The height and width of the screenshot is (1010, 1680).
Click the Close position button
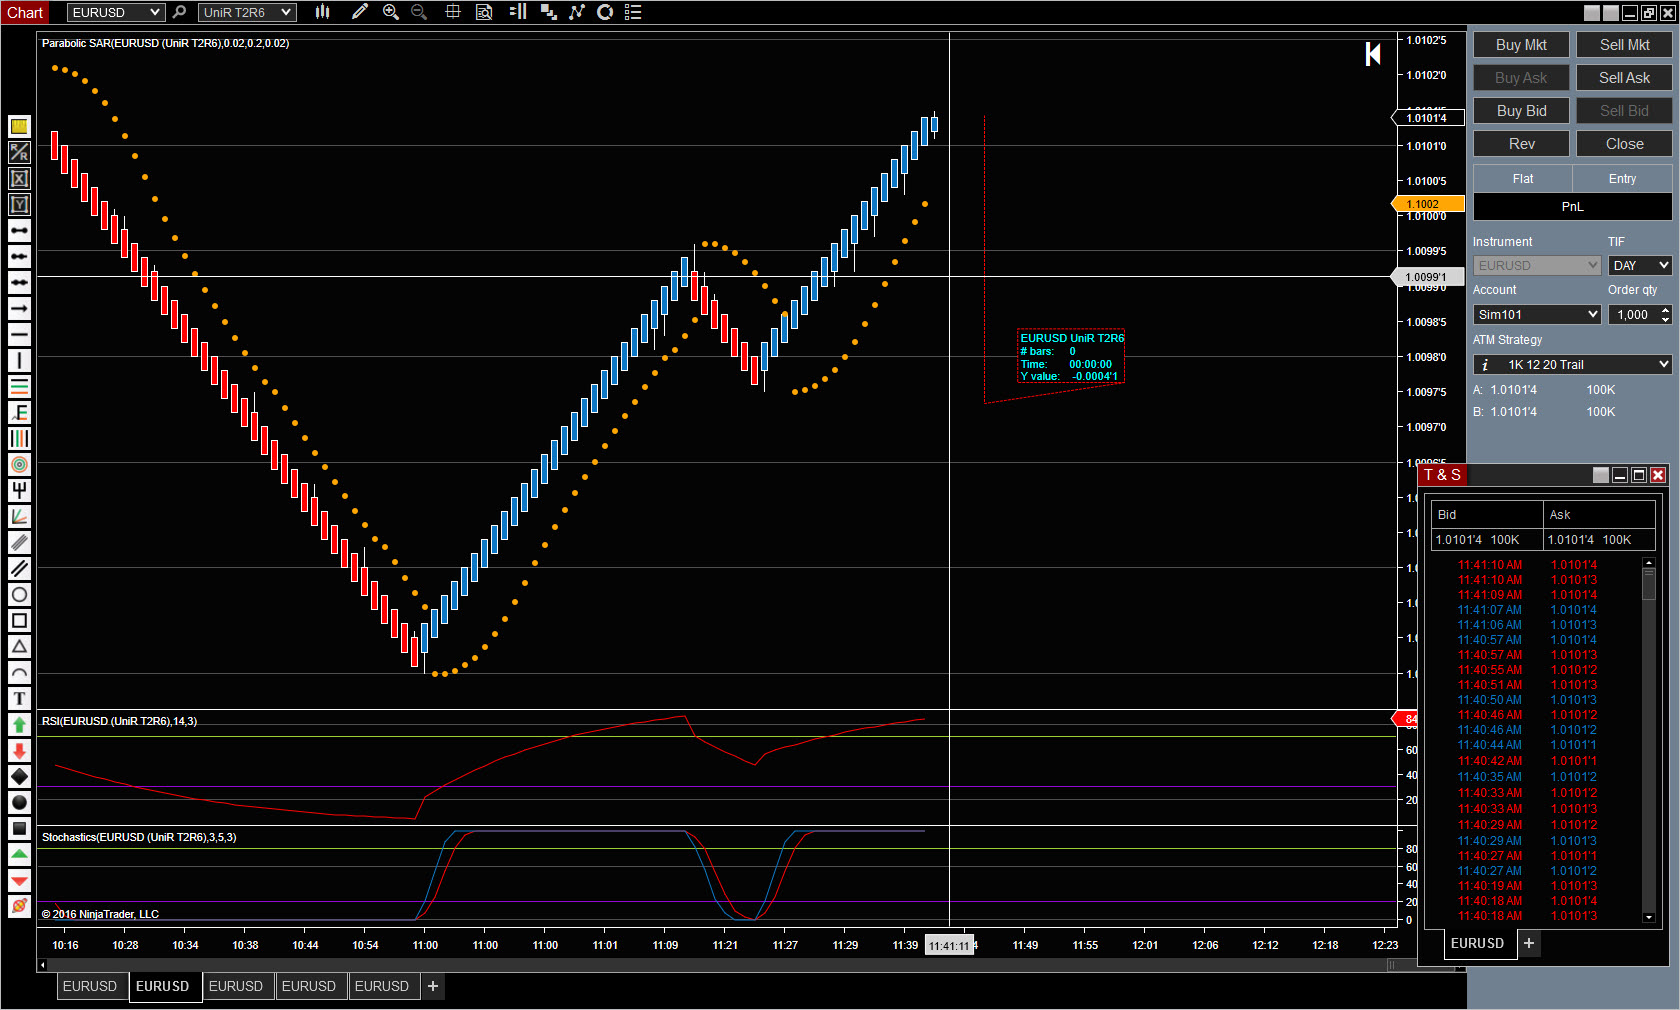tap(1624, 144)
